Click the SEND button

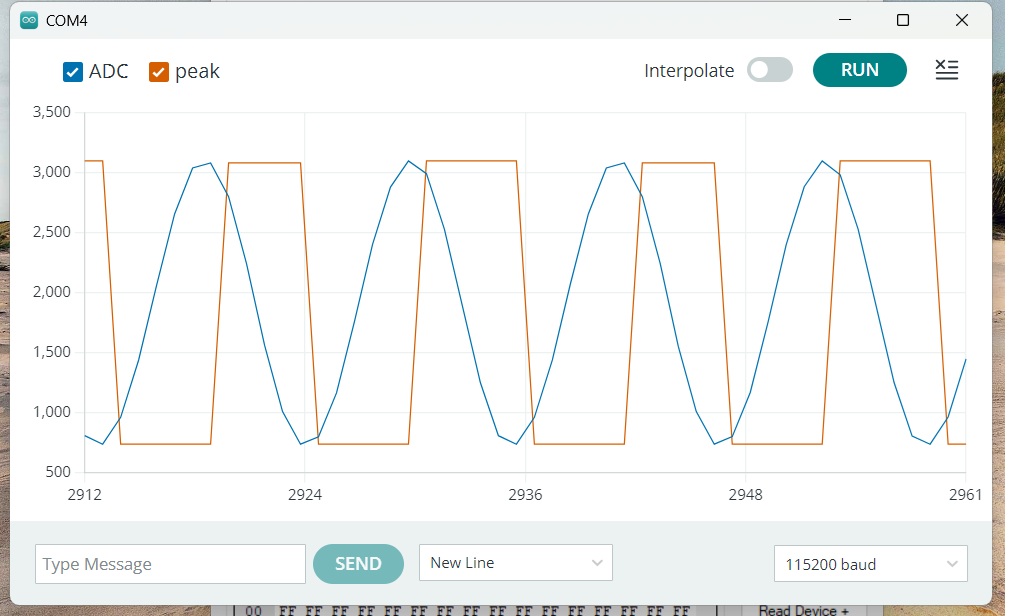tap(358, 563)
